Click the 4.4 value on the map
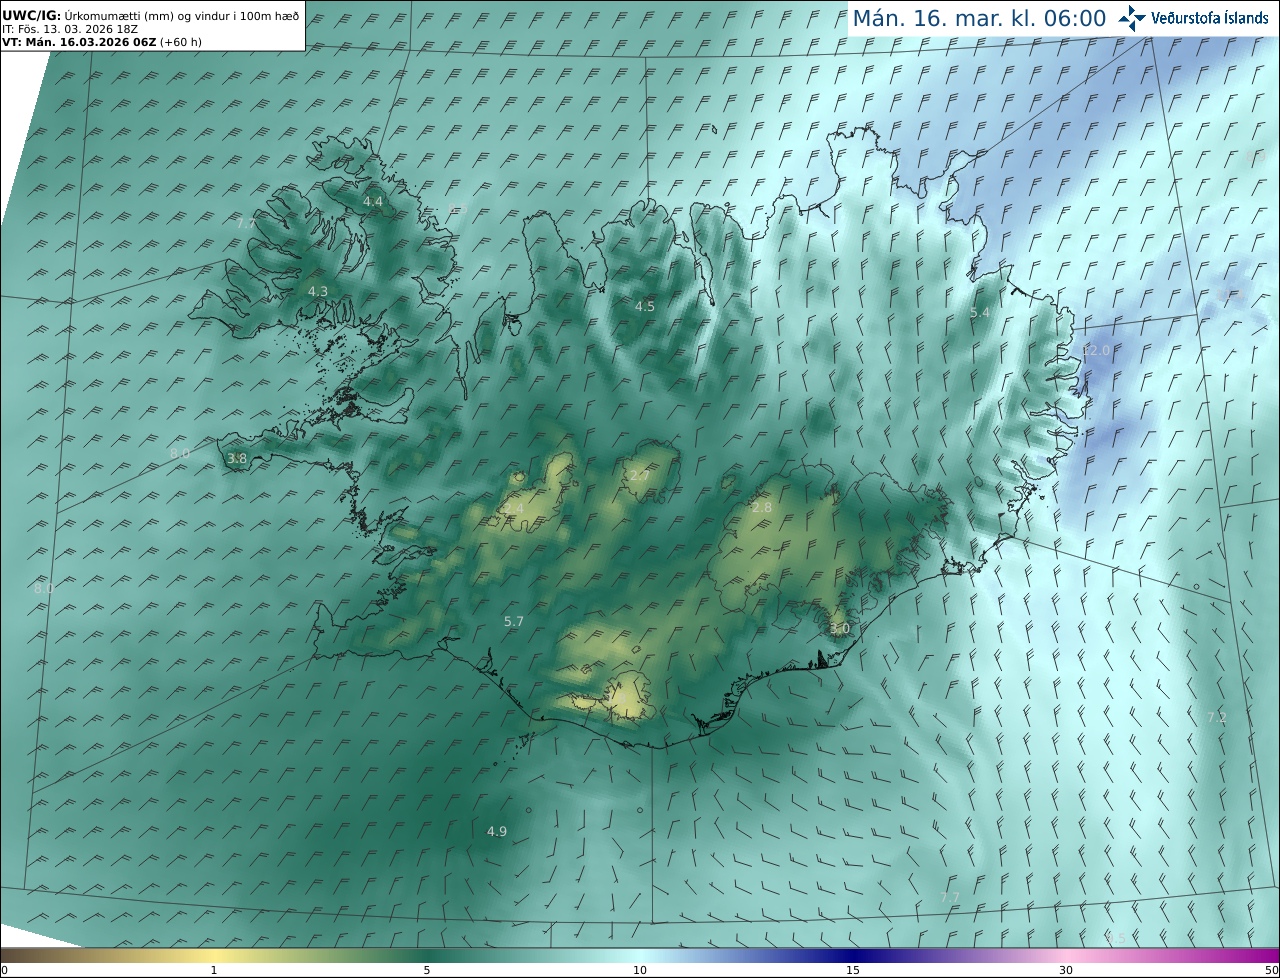Viewport: 1280px width, 978px height. point(373,202)
